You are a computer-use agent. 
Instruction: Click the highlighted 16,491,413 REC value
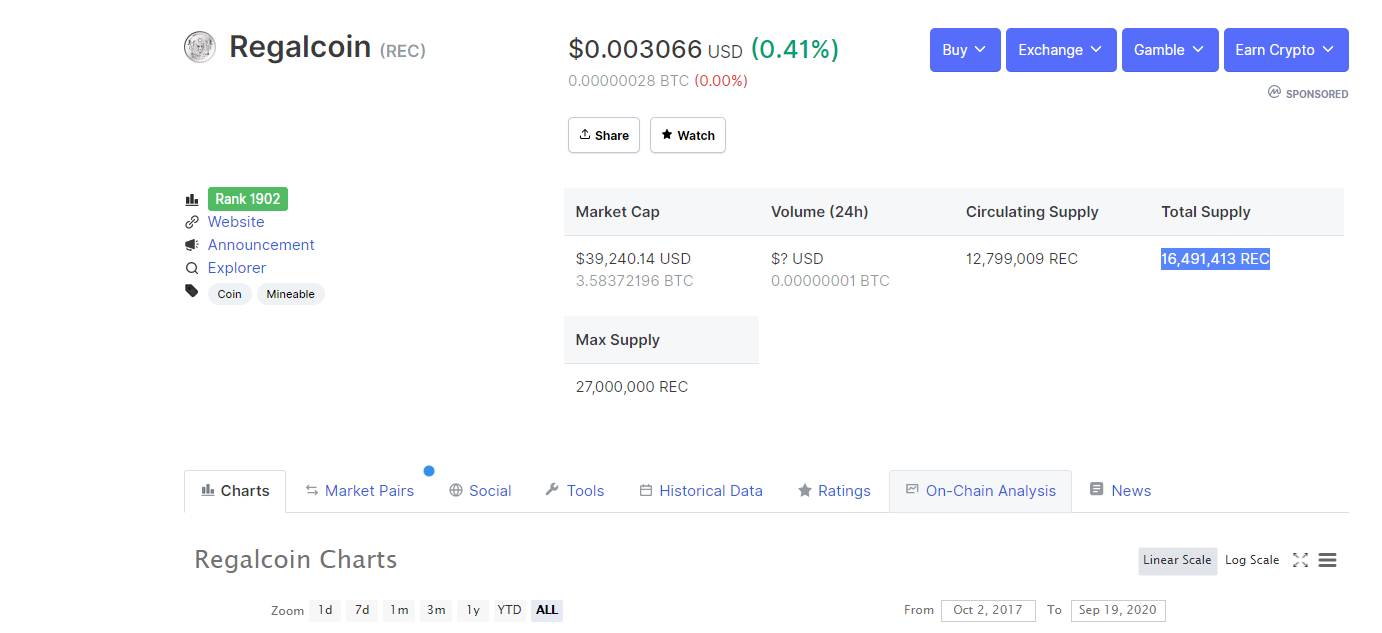coord(1215,259)
